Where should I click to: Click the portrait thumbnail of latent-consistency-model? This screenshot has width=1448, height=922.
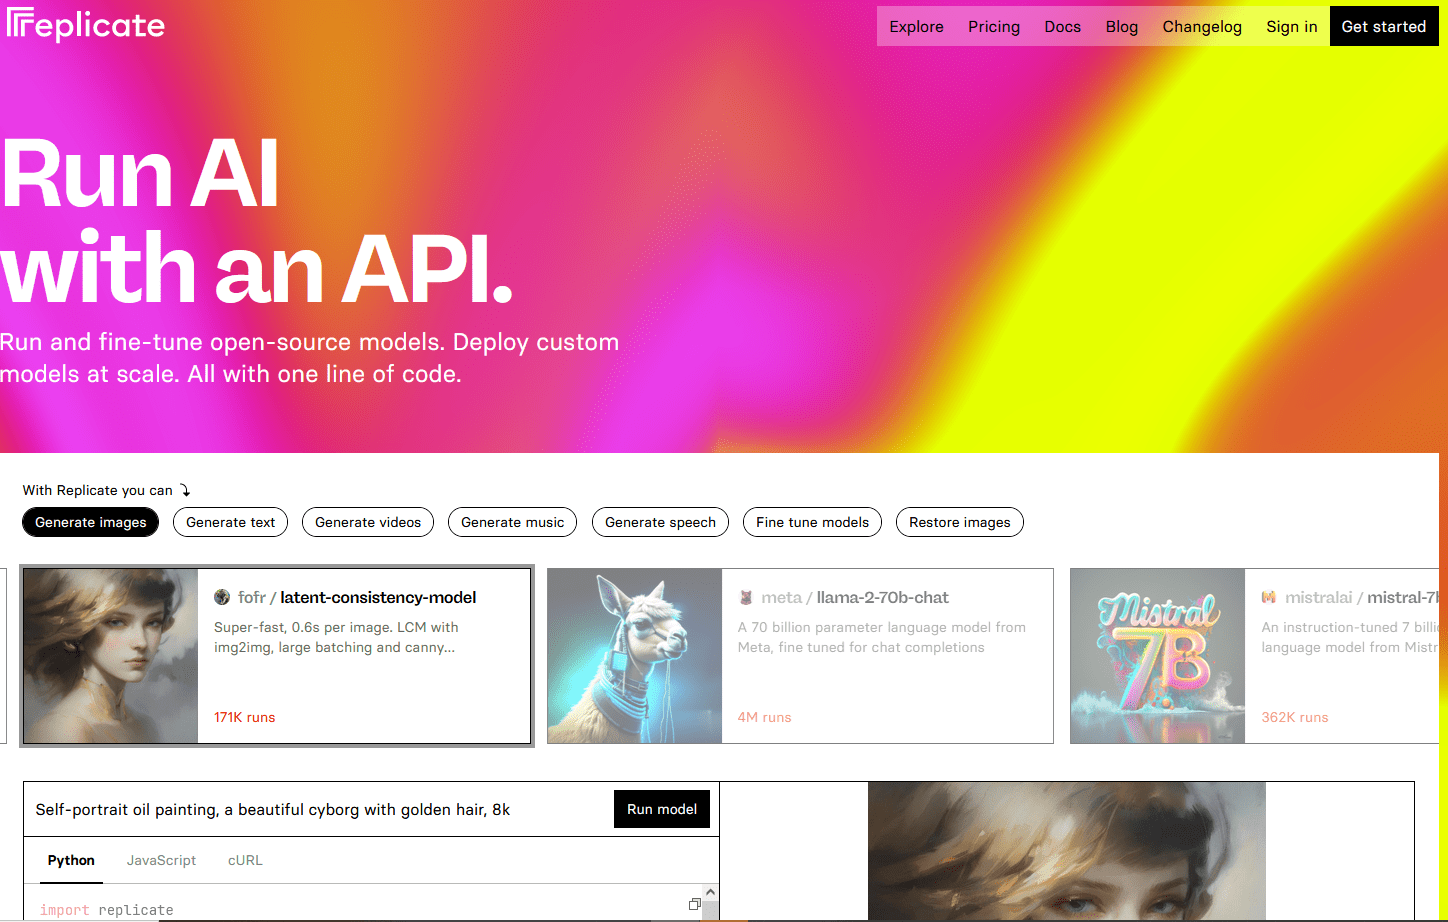pos(111,656)
